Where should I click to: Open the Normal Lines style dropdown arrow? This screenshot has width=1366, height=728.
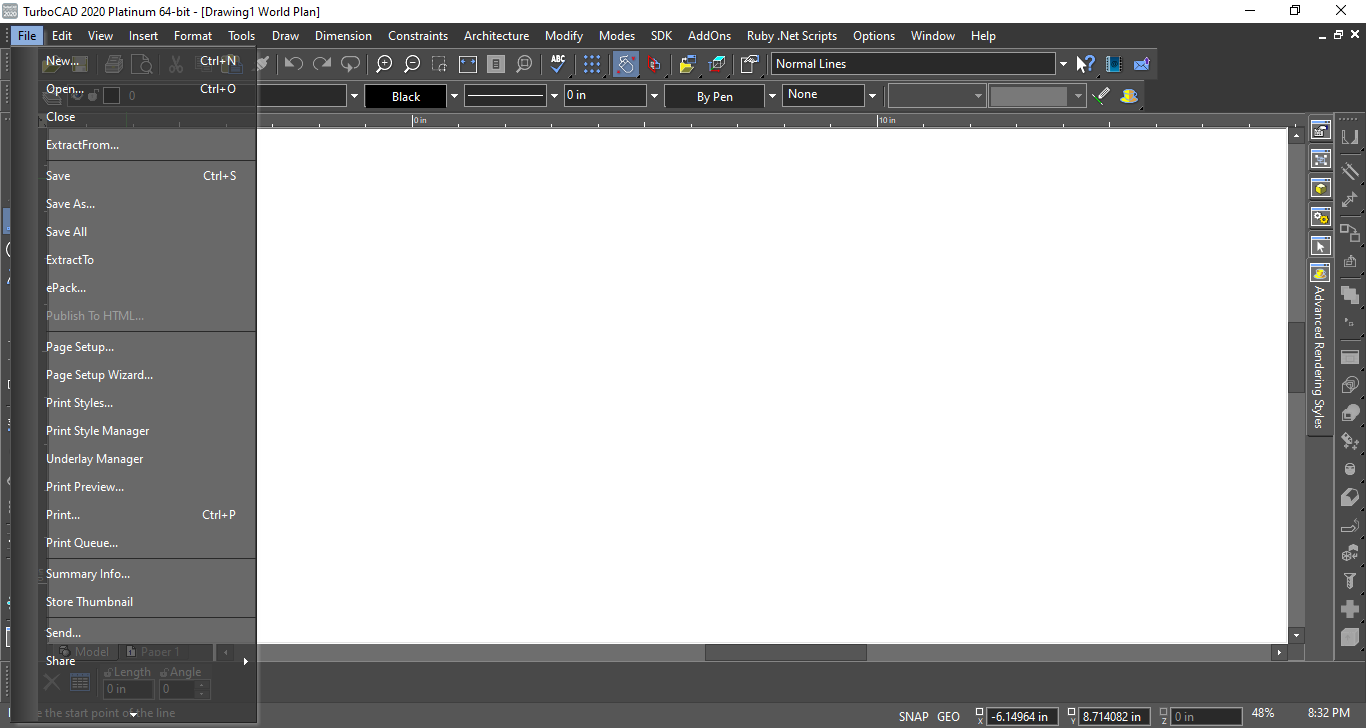pyautogui.click(x=1062, y=64)
